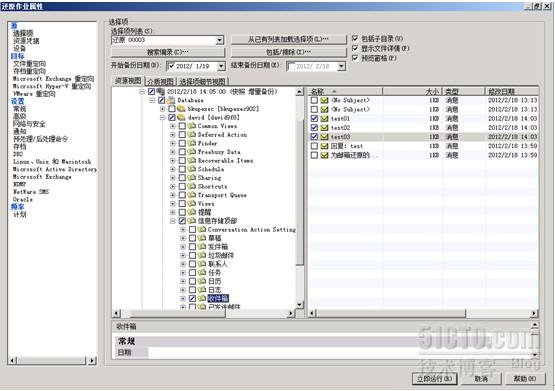
Task: Expand the 日历 folder node
Action: [183, 281]
